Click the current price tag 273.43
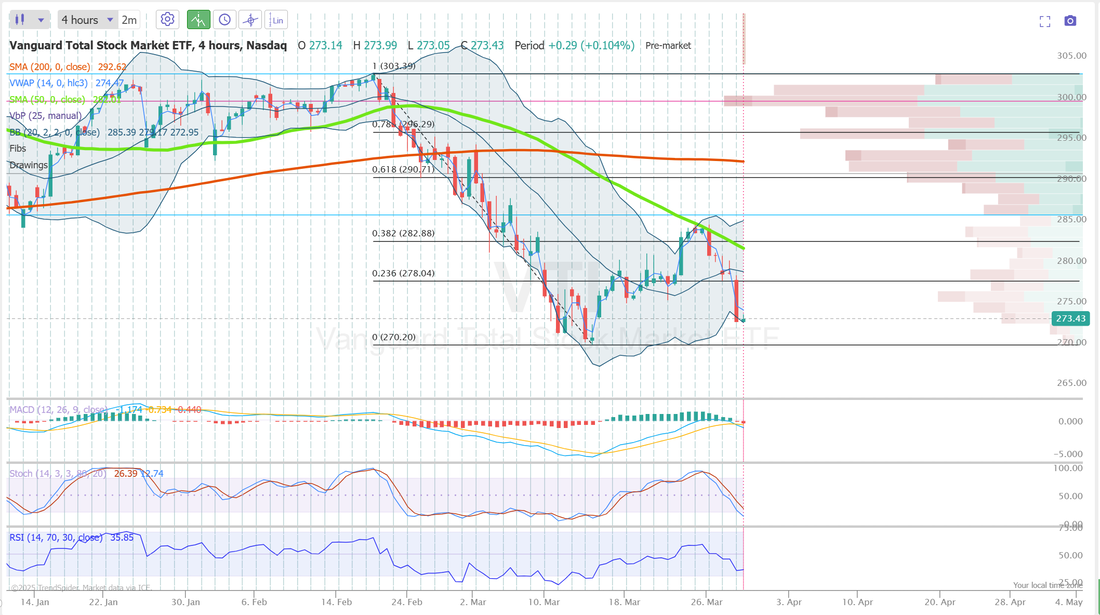The width and height of the screenshot is (1100, 615). tap(1071, 318)
